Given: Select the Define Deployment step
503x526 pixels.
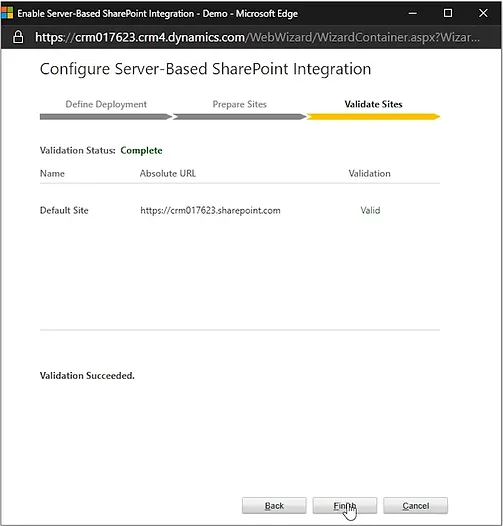Looking at the screenshot, I should point(106,104).
